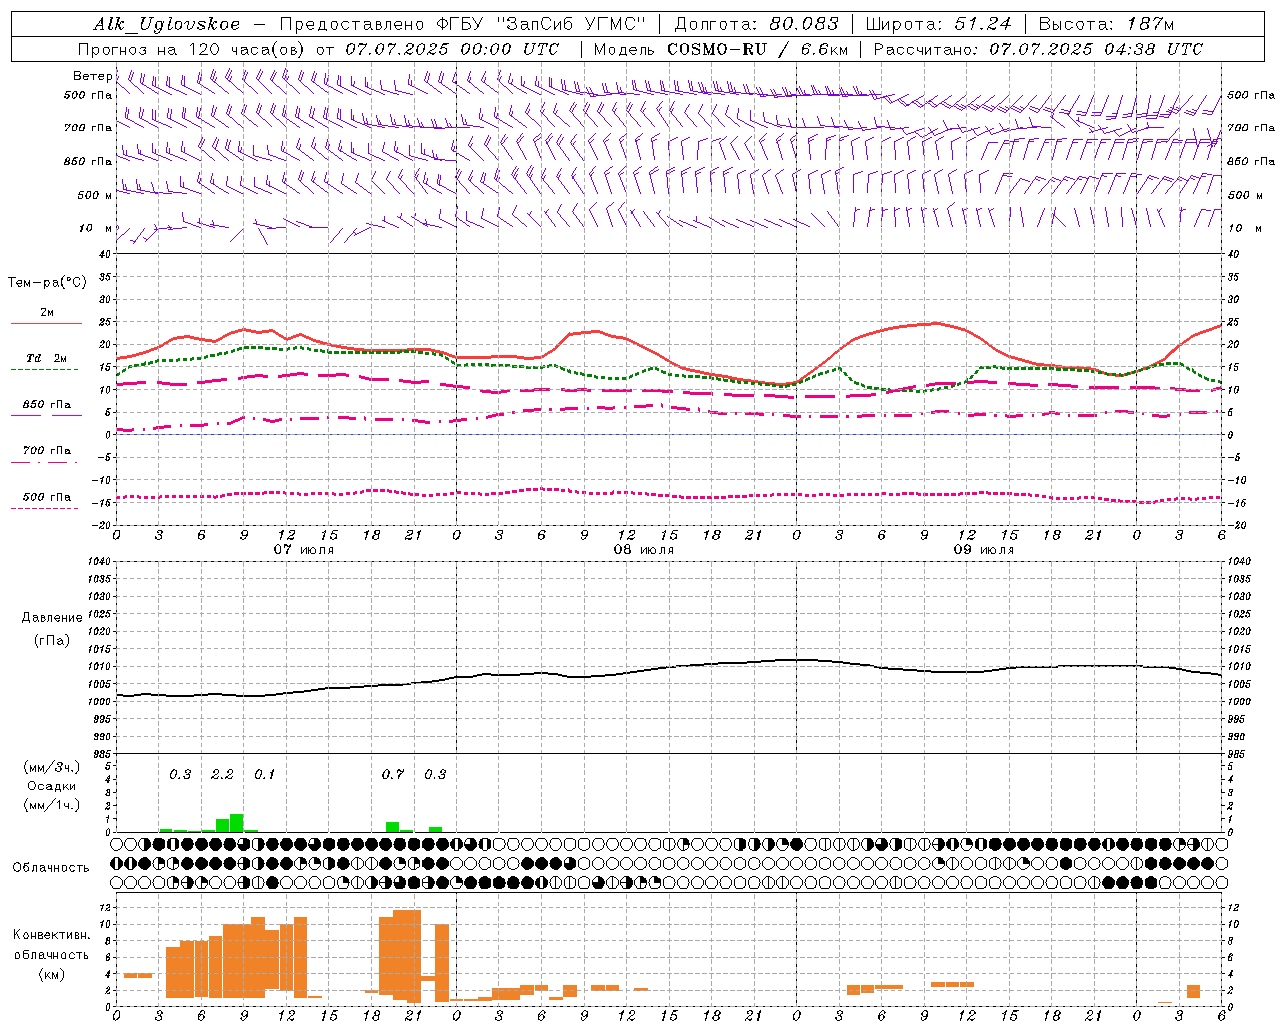The image size is (1280, 1024).
Task: Click the green dashed sample under 'Td 2м'
Action: coord(44,370)
